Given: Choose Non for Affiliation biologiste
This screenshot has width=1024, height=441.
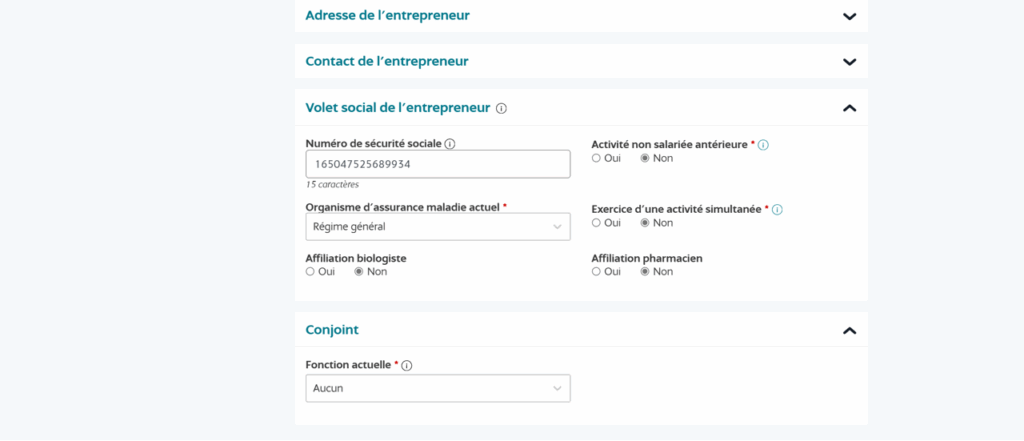Looking at the screenshot, I should 359,271.
